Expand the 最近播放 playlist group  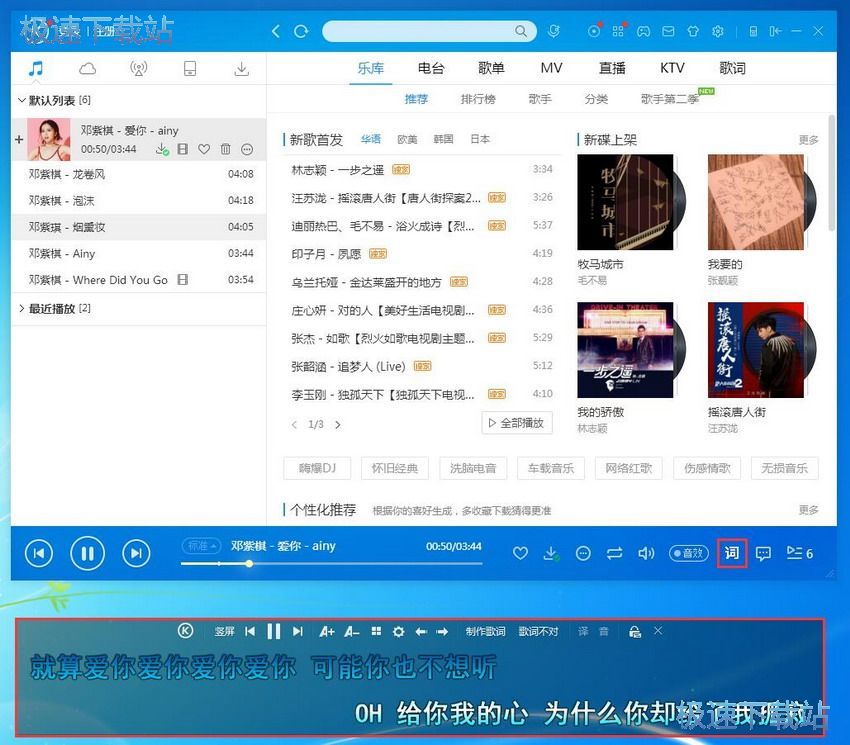(x=22, y=309)
